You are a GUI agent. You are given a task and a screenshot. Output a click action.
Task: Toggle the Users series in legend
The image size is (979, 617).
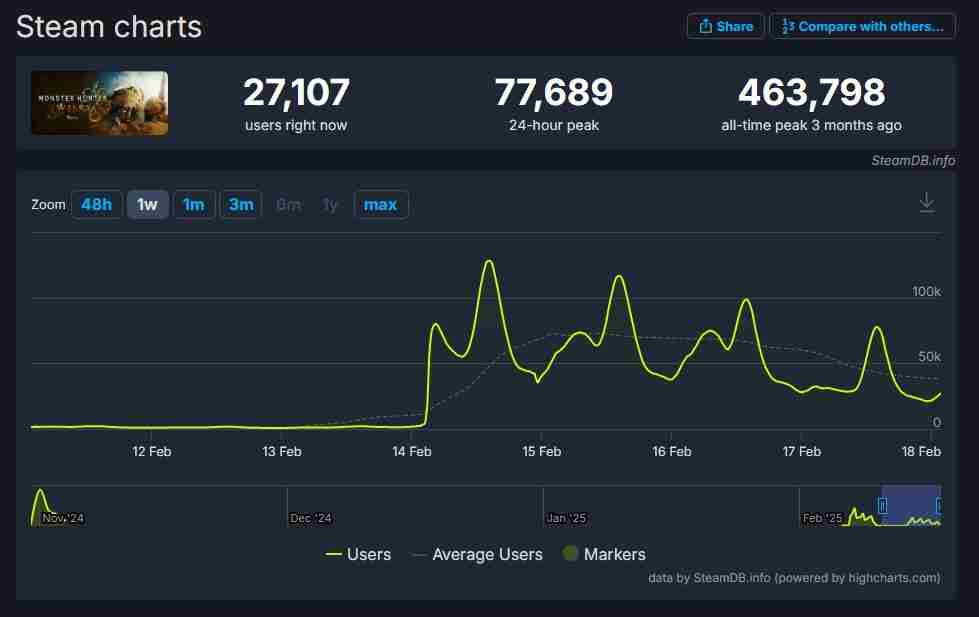[358, 555]
